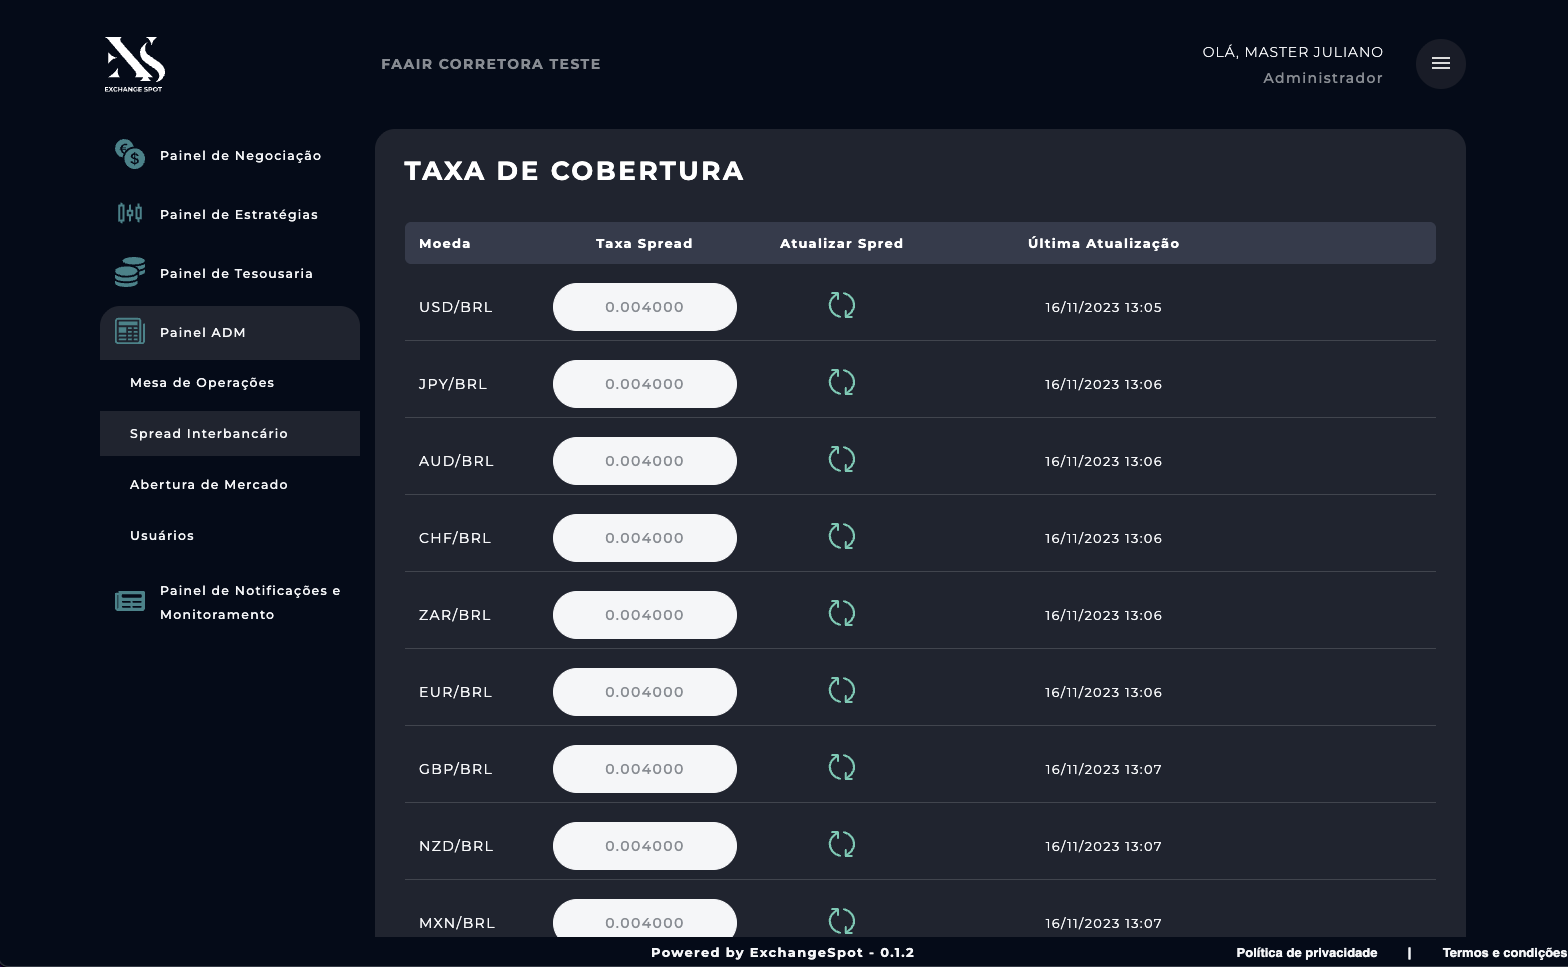Click the MXN/BRL currency label

[x=457, y=923]
